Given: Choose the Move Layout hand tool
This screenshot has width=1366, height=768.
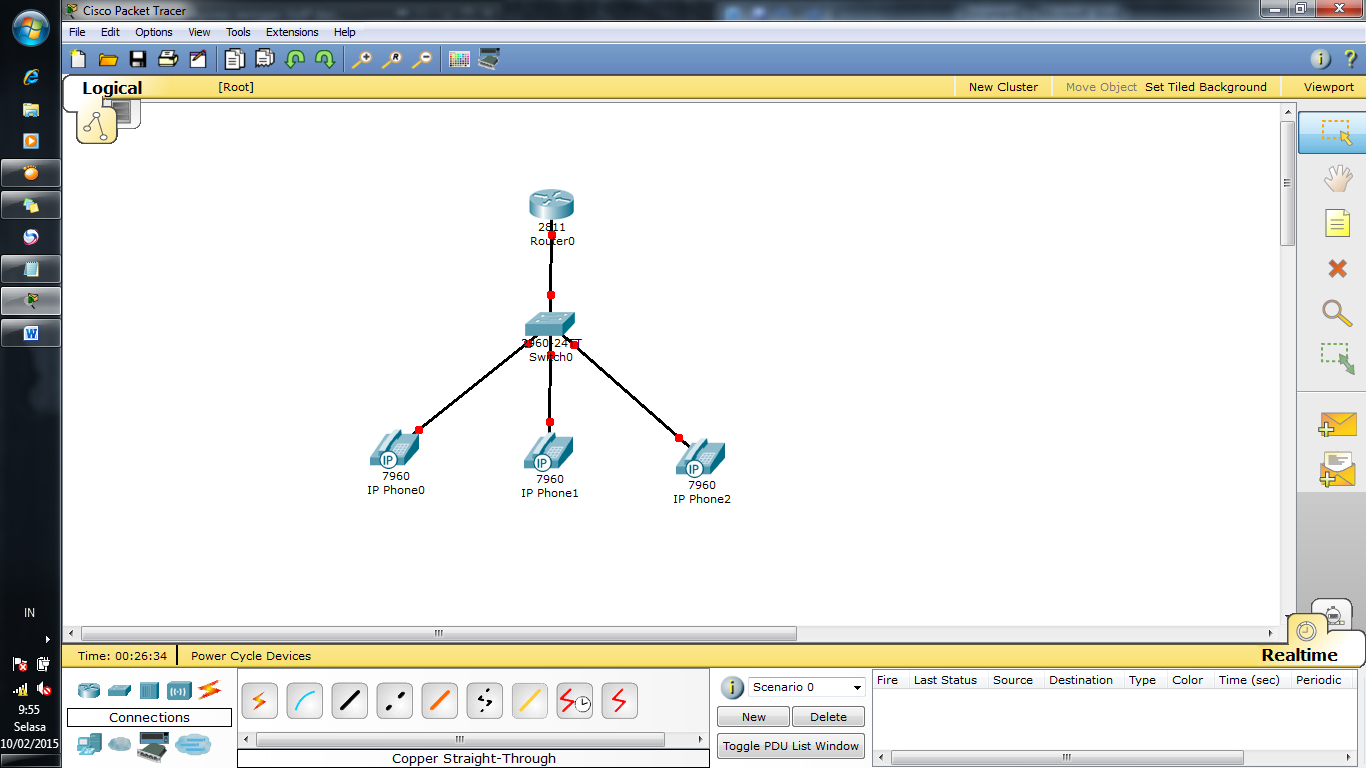Looking at the screenshot, I should tap(1337, 179).
